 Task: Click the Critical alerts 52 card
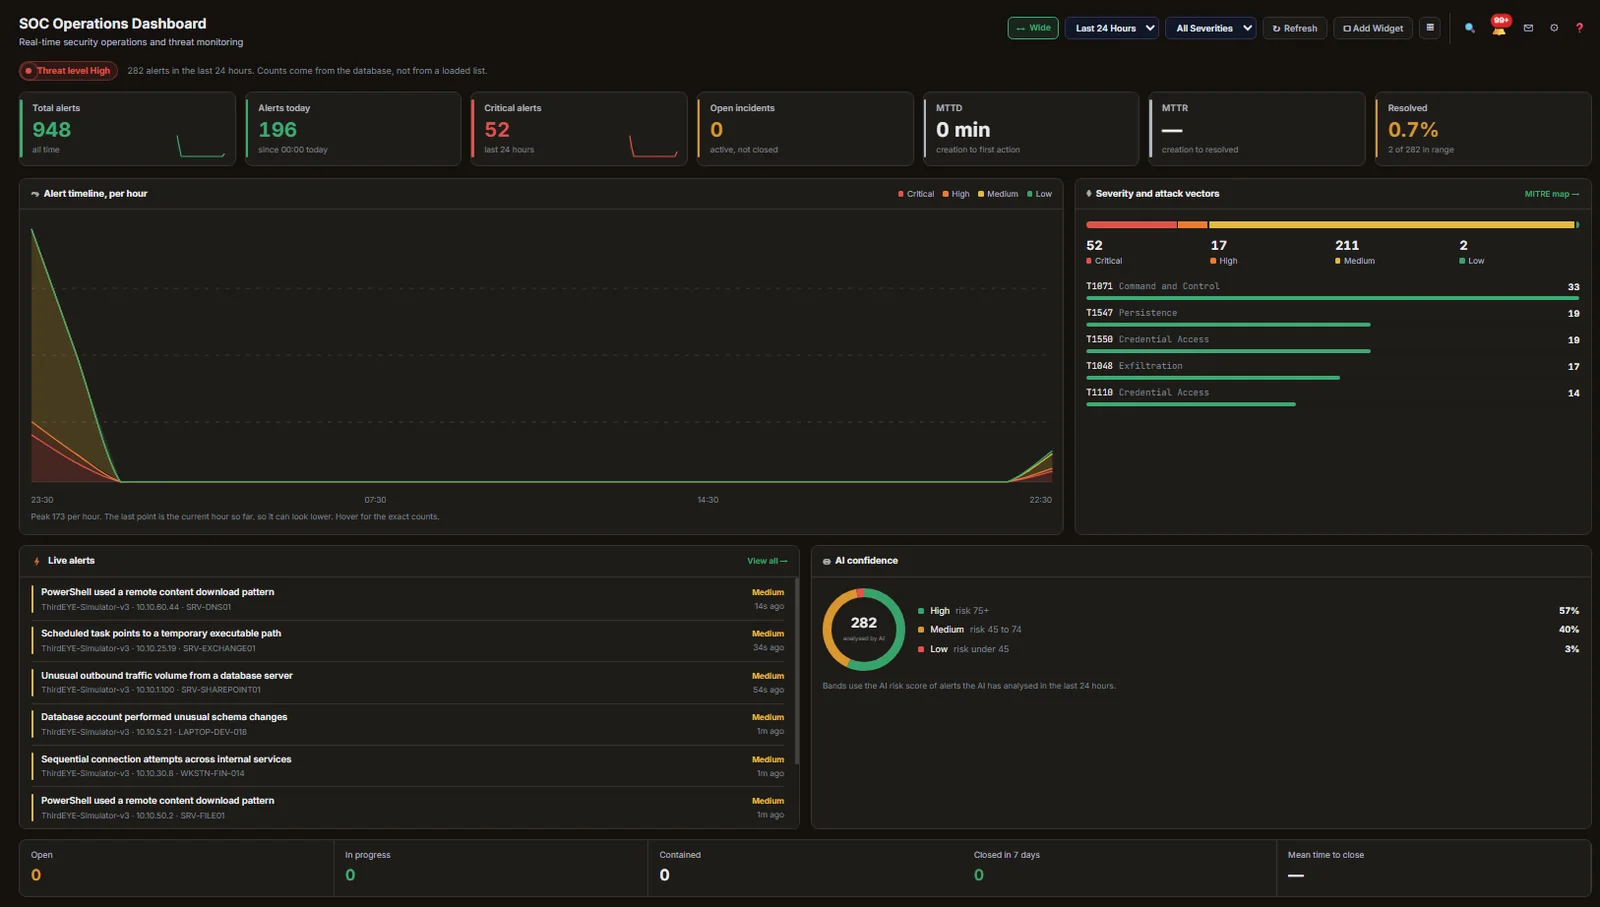coord(579,129)
